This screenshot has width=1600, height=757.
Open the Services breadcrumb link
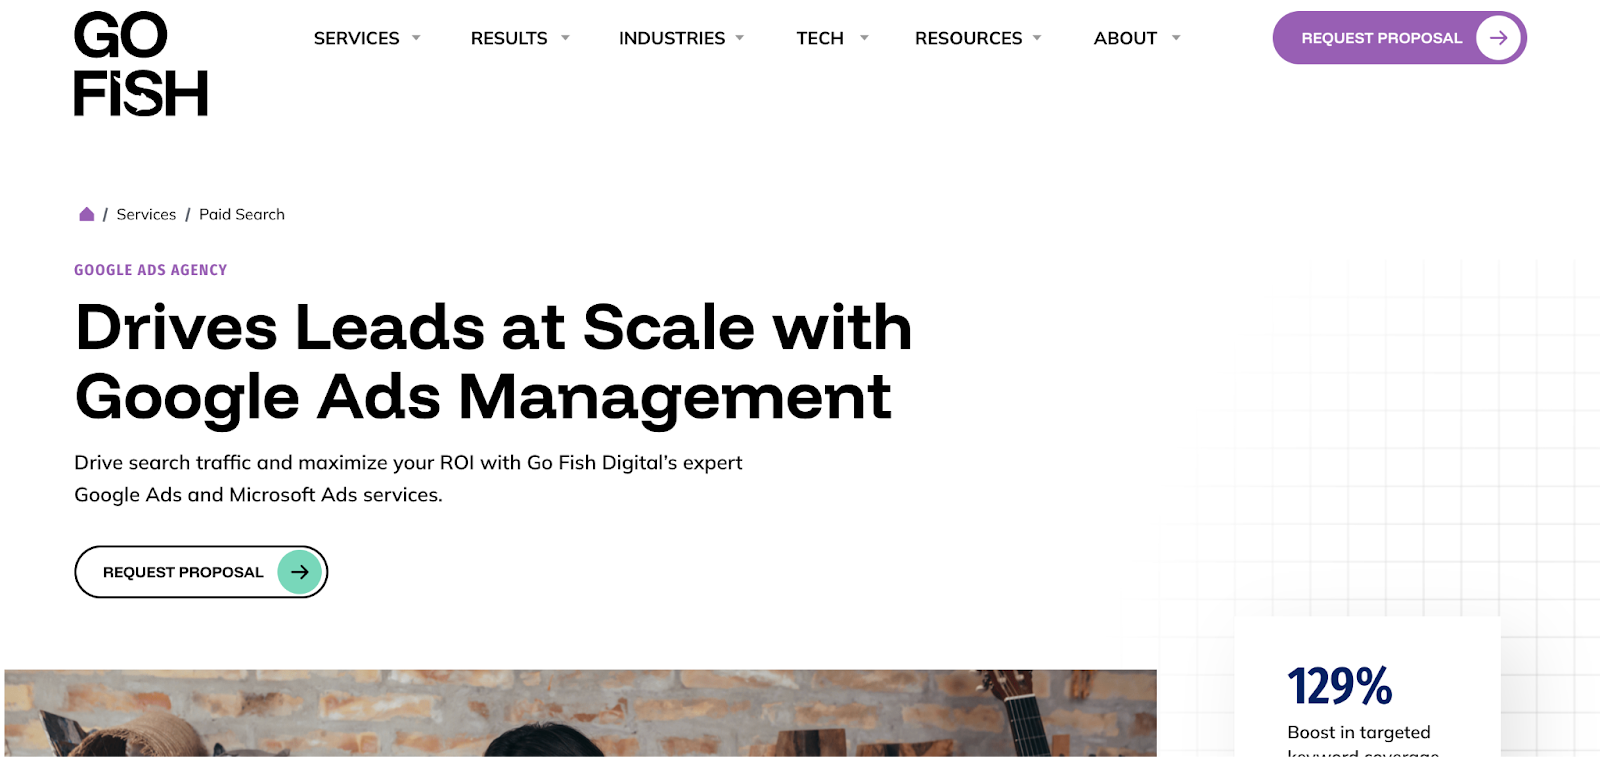(146, 213)
